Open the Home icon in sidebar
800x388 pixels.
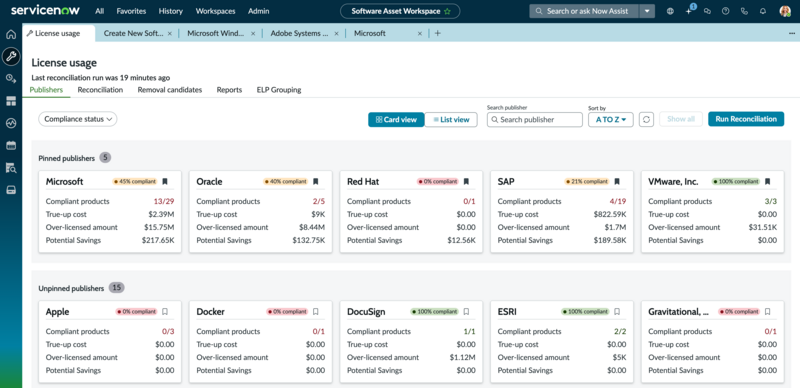11,35
